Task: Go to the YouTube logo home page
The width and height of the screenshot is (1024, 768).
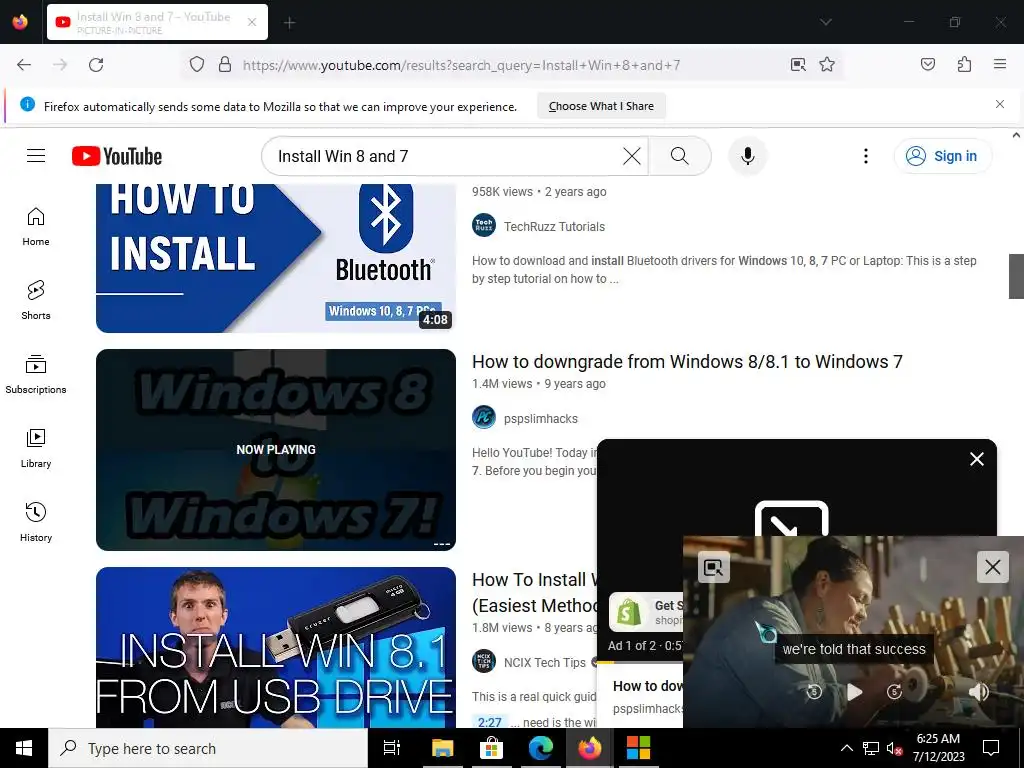Action: (x=117, y=156)
